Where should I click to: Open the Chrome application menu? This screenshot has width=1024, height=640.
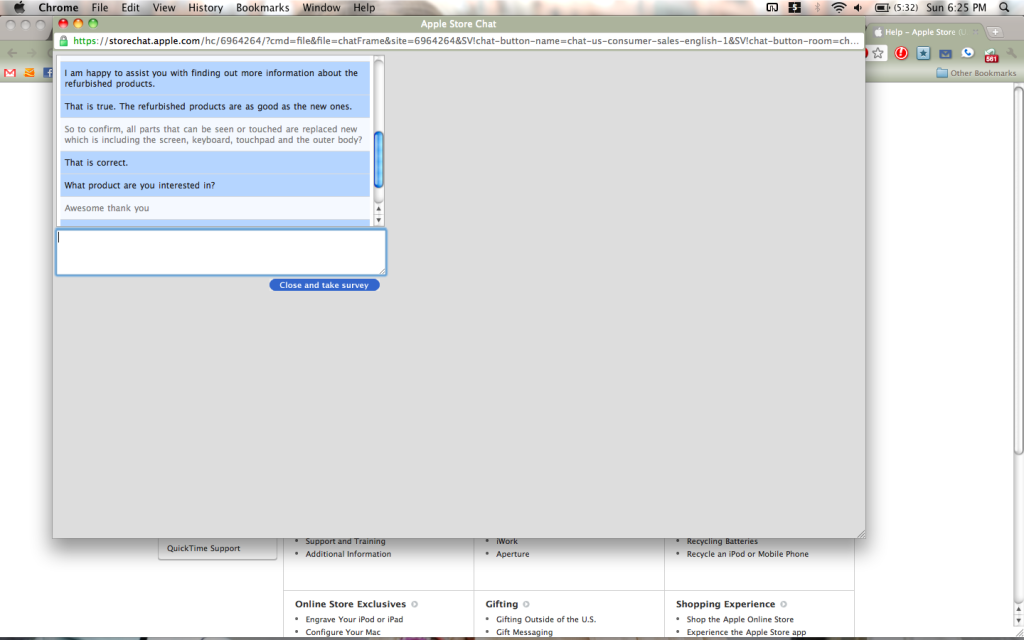pos(58,8)
